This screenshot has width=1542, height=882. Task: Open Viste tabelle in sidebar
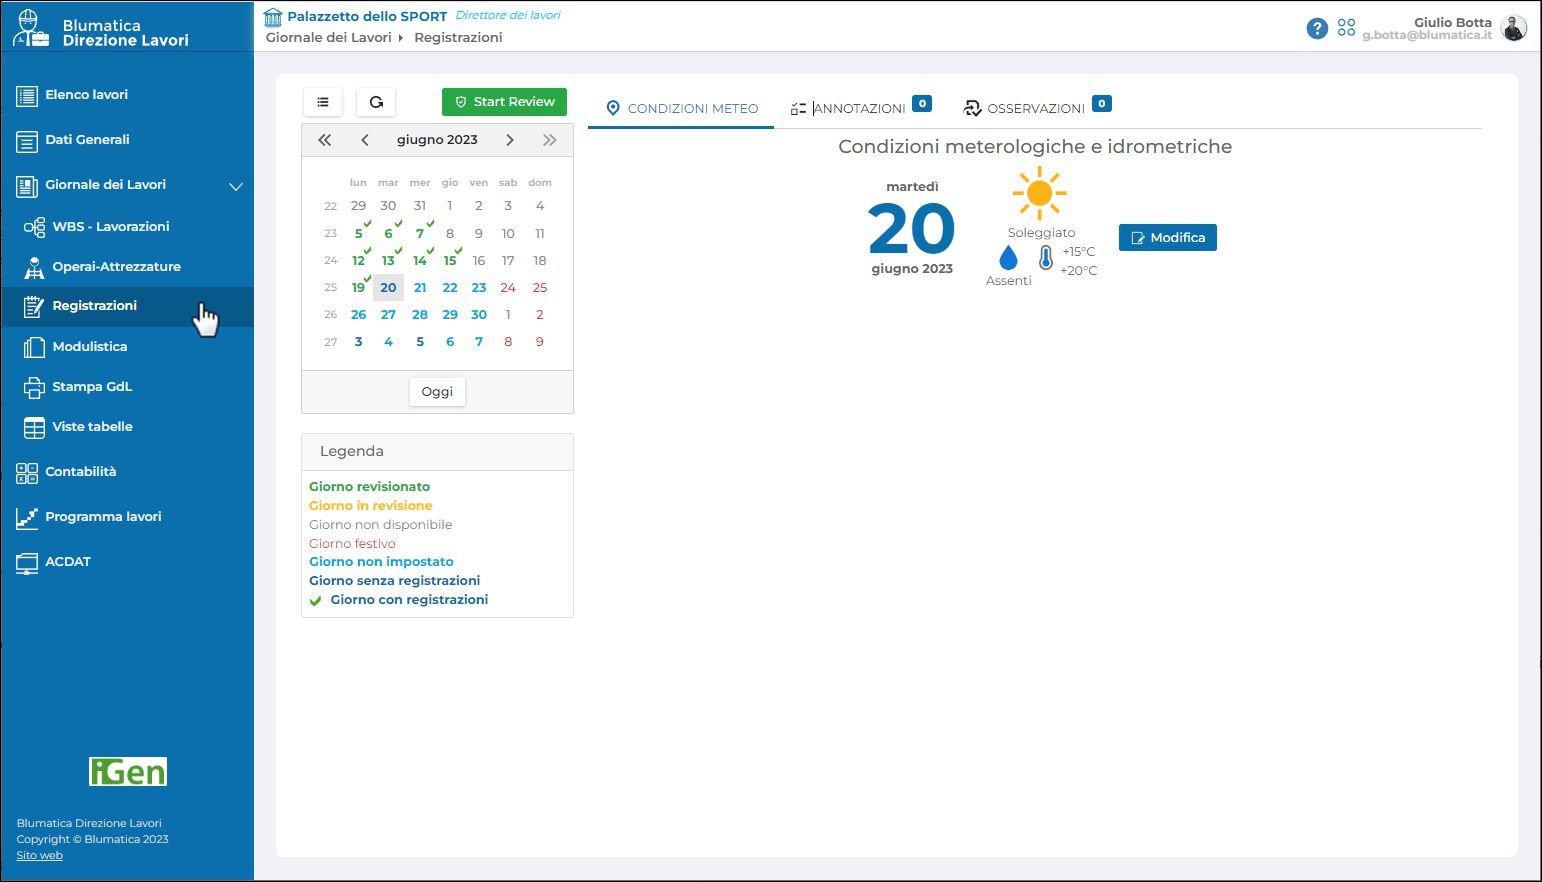point(92,427)
